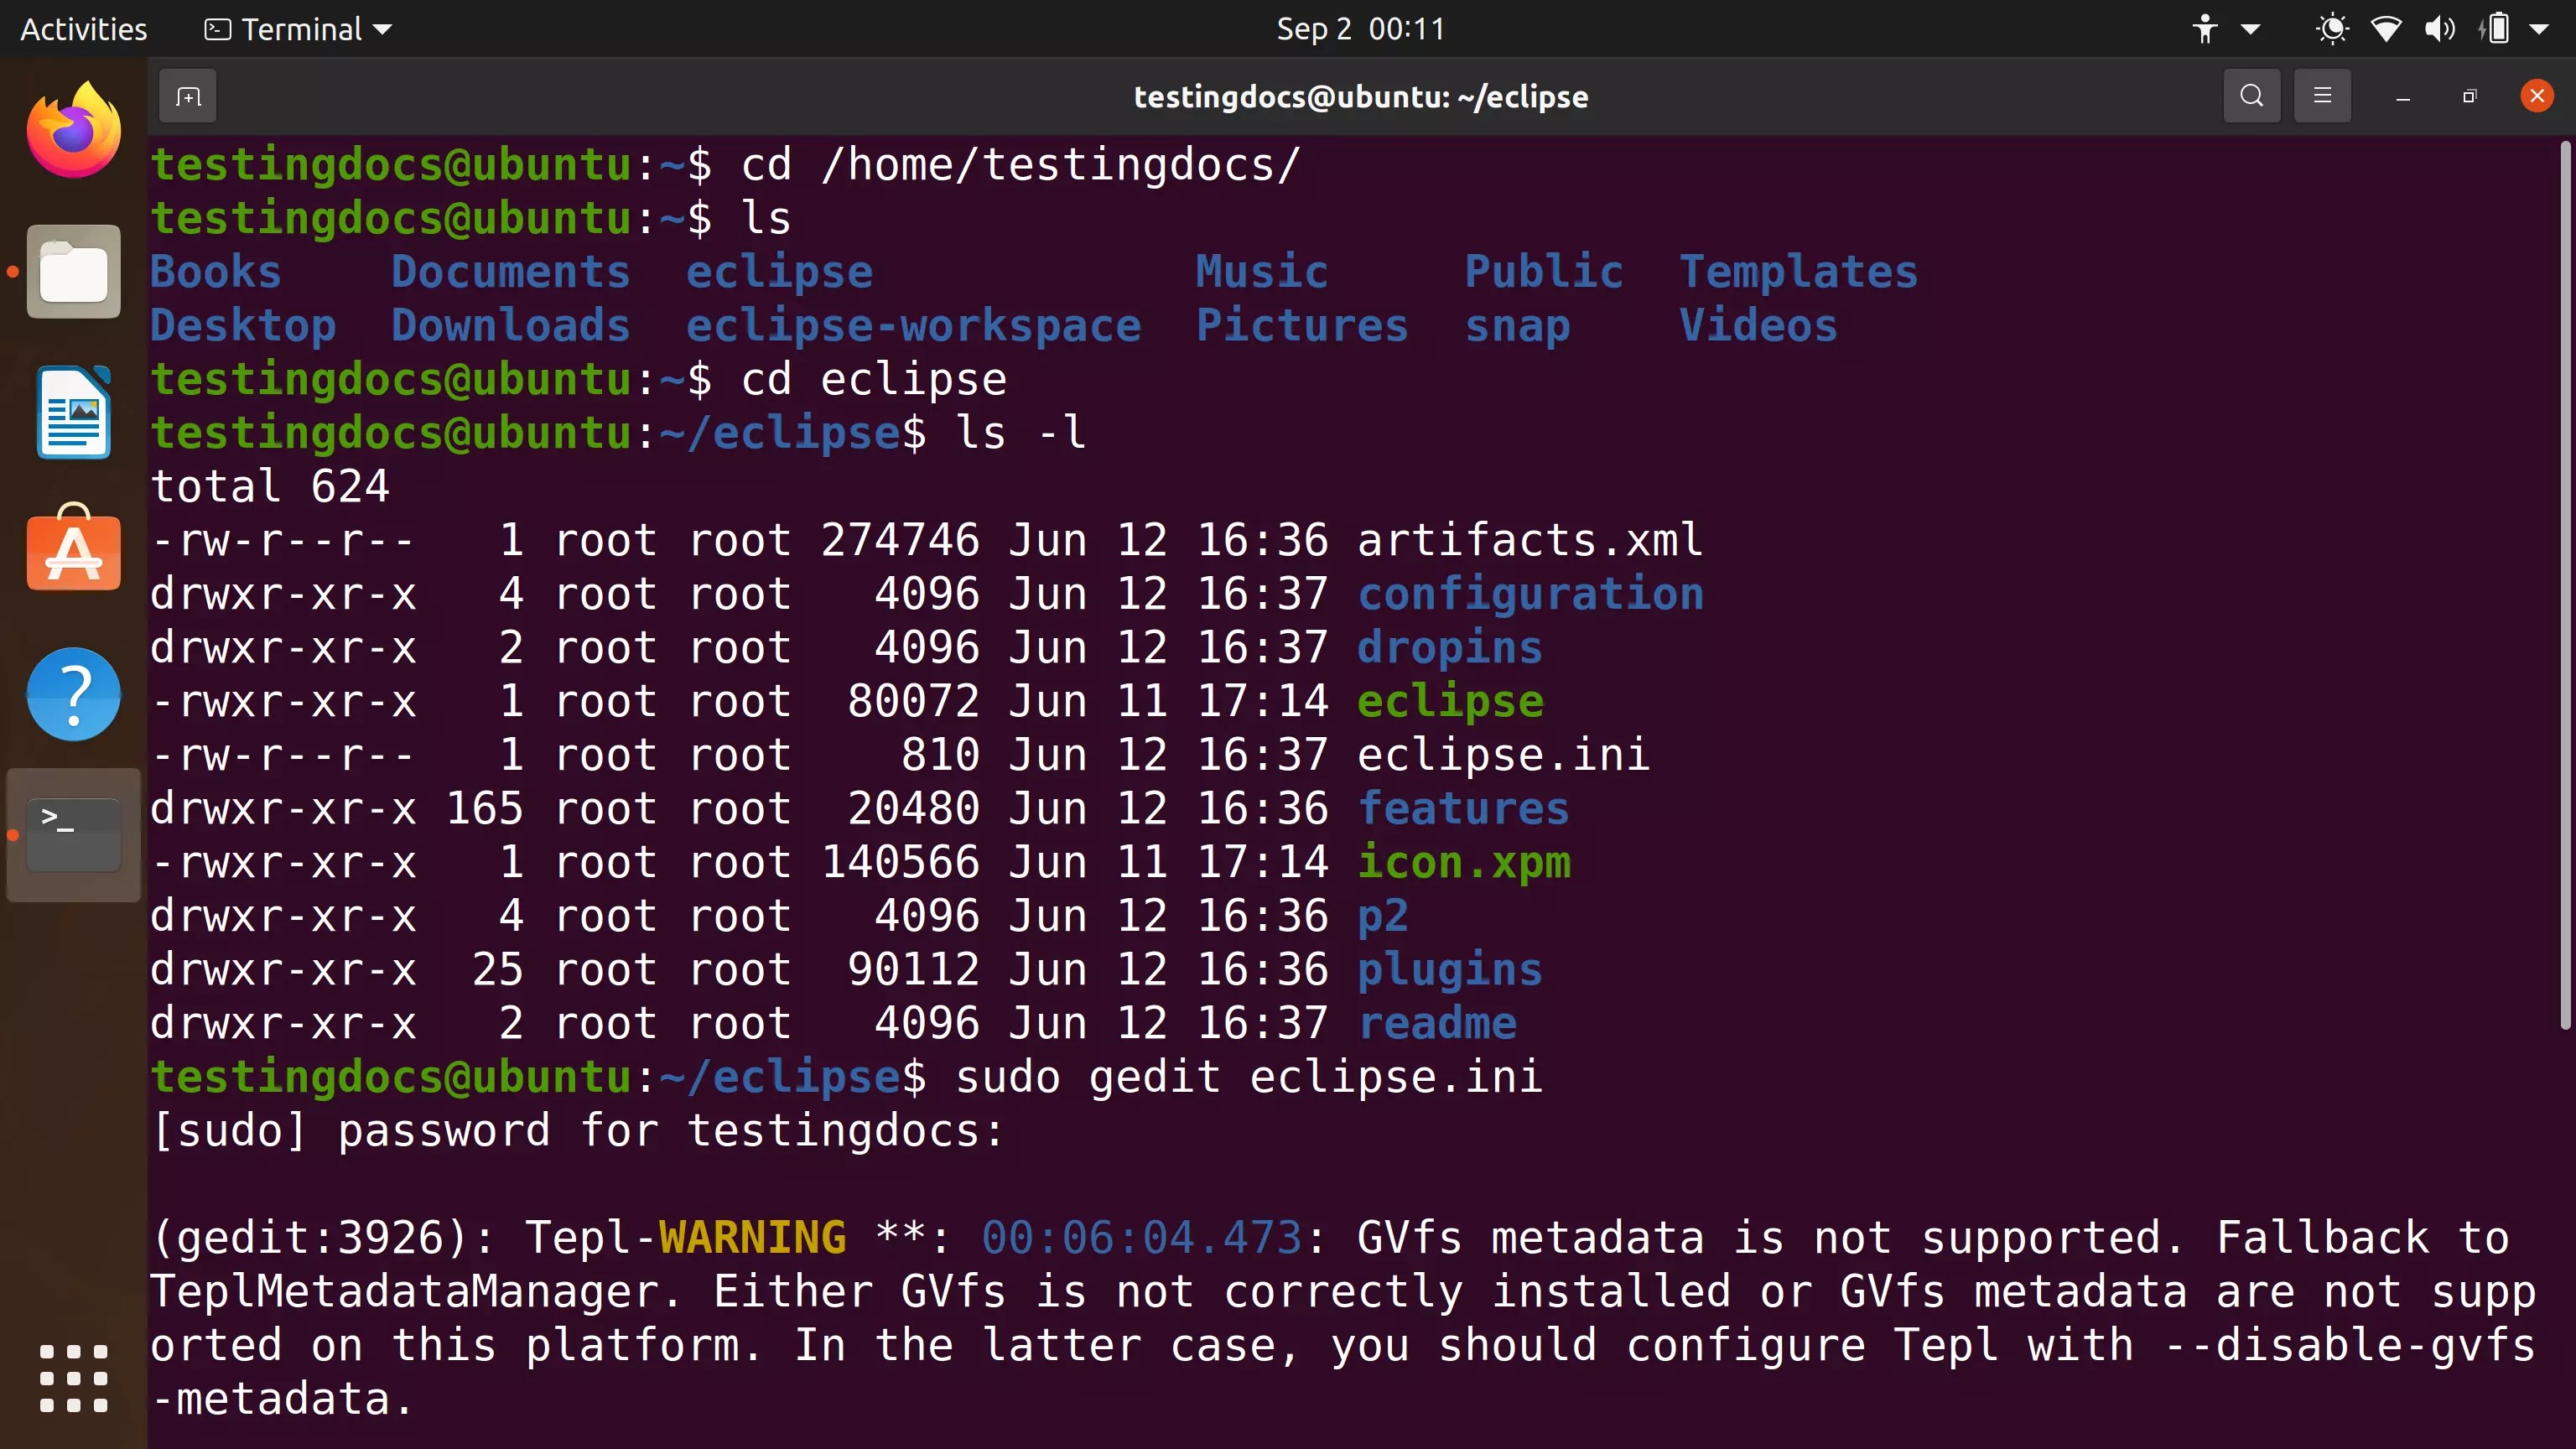Click the Wi-Fi indicator in the top bar
This screenshot has width=2576, height=1449.
point(2386,28)
